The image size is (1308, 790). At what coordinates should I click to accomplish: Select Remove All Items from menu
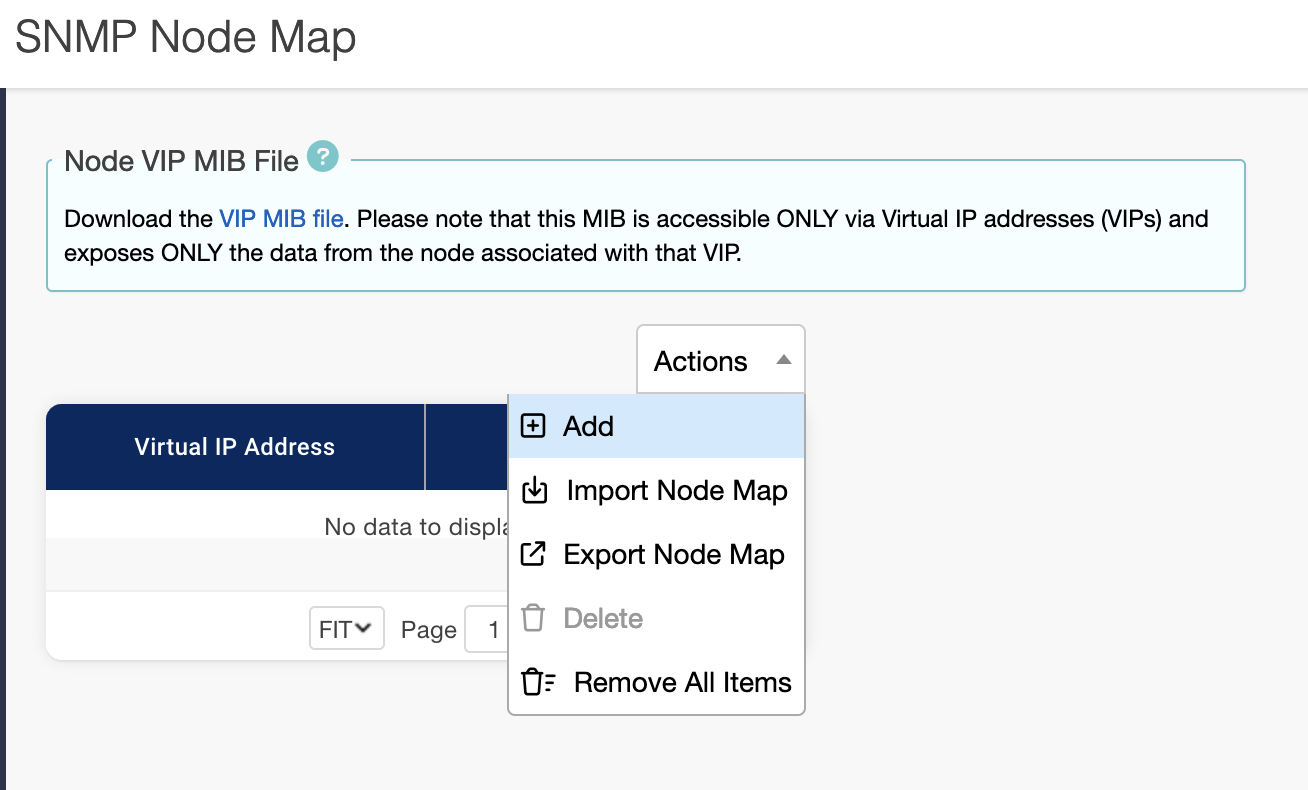(x=682, y=683)
